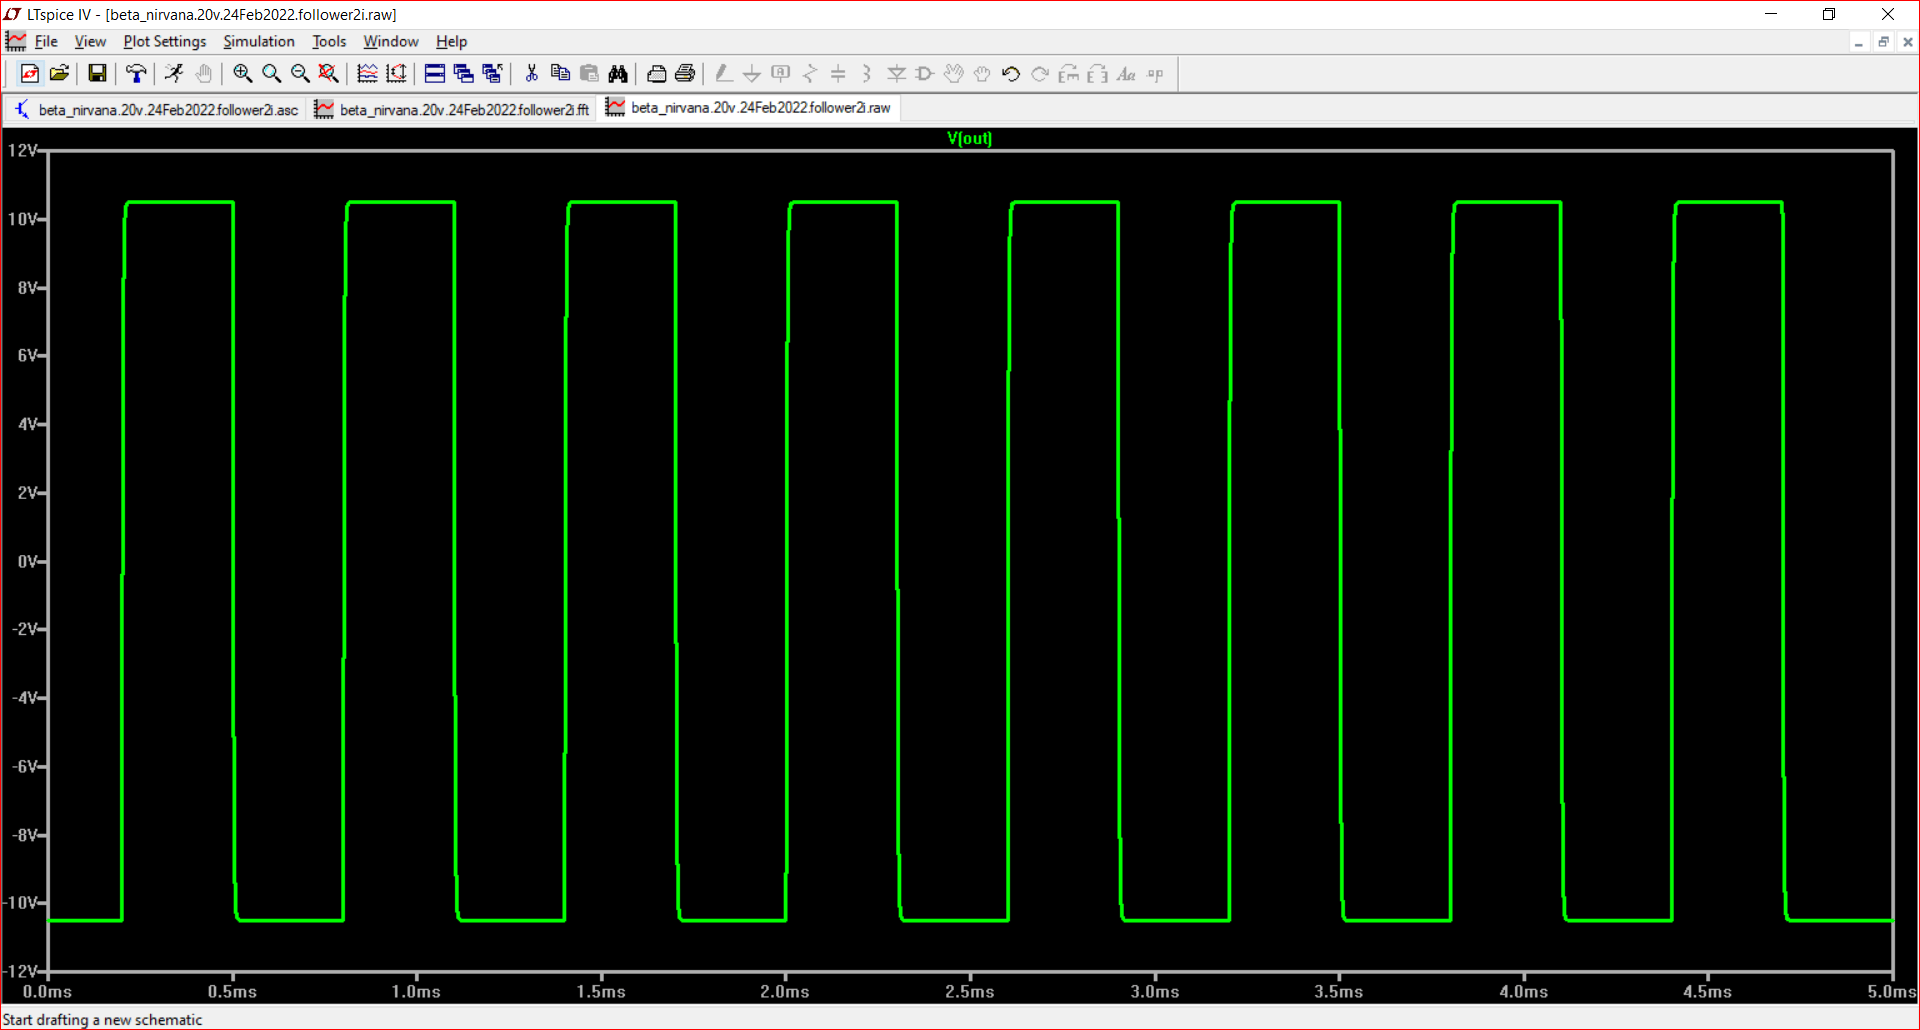Click the Paste clipboard icon
This screenshot has width=1920, height=1030.
pos(589,74)
